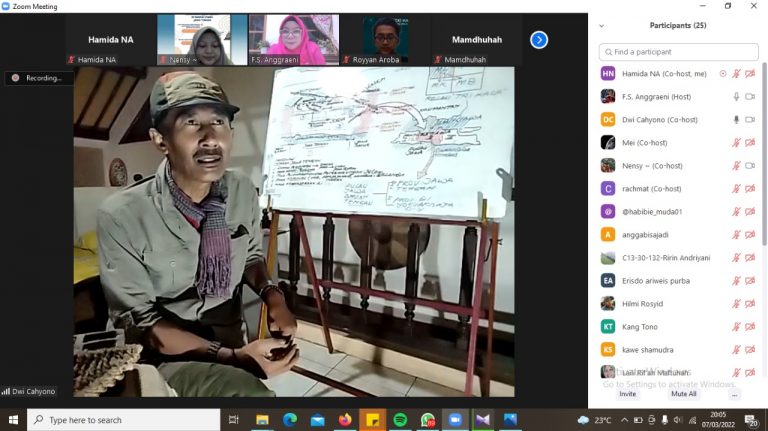Open File Explorer from the taskbar
Viewport: 768px width, 431px height.
[263, 420]
